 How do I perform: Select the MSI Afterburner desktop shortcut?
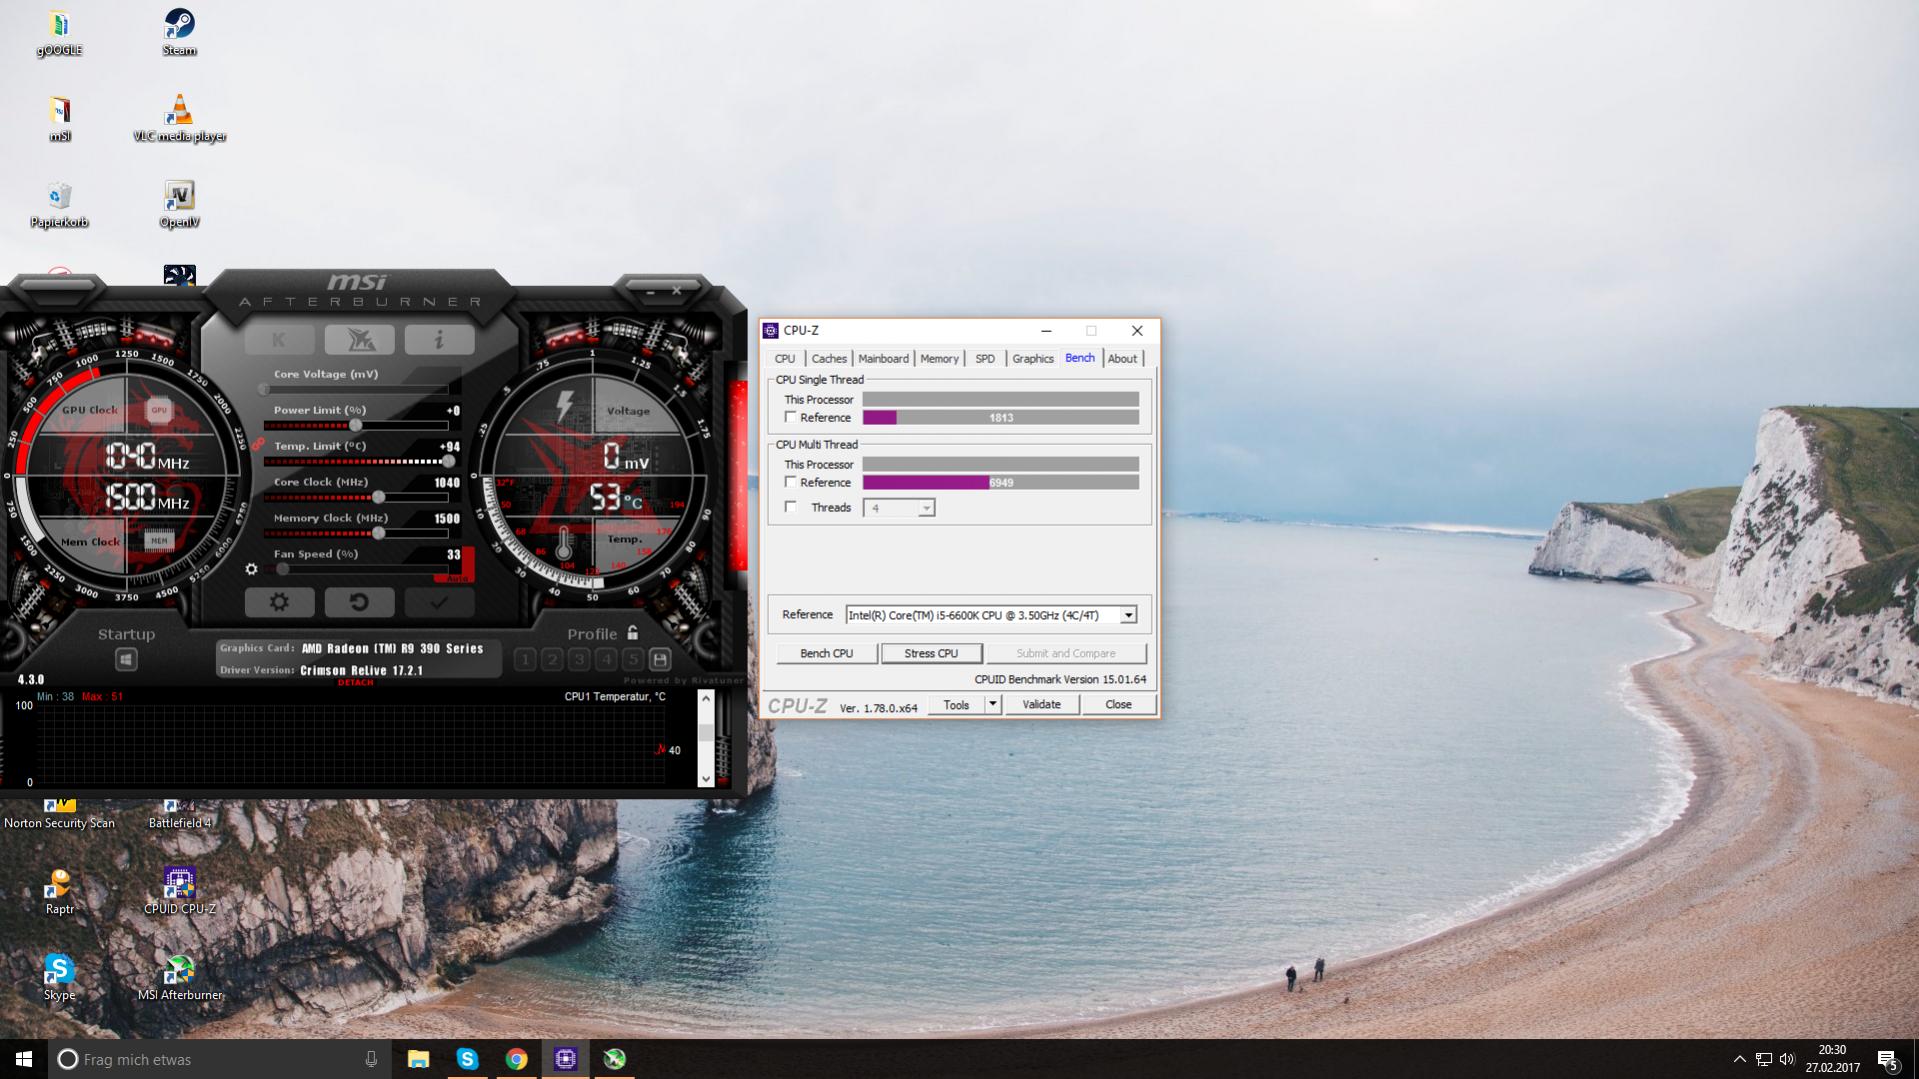[x=180, y=977]
